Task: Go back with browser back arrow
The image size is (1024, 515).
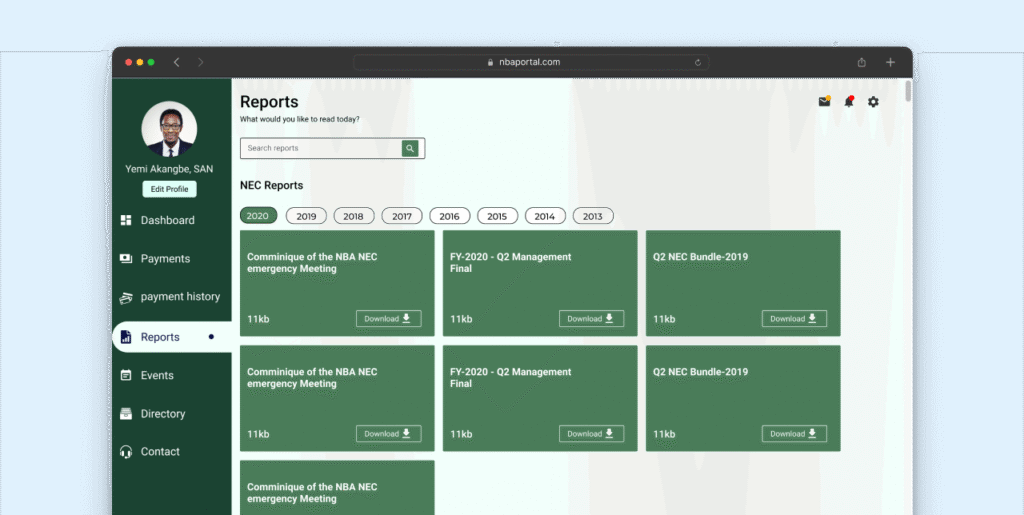Action: [177, 62]
